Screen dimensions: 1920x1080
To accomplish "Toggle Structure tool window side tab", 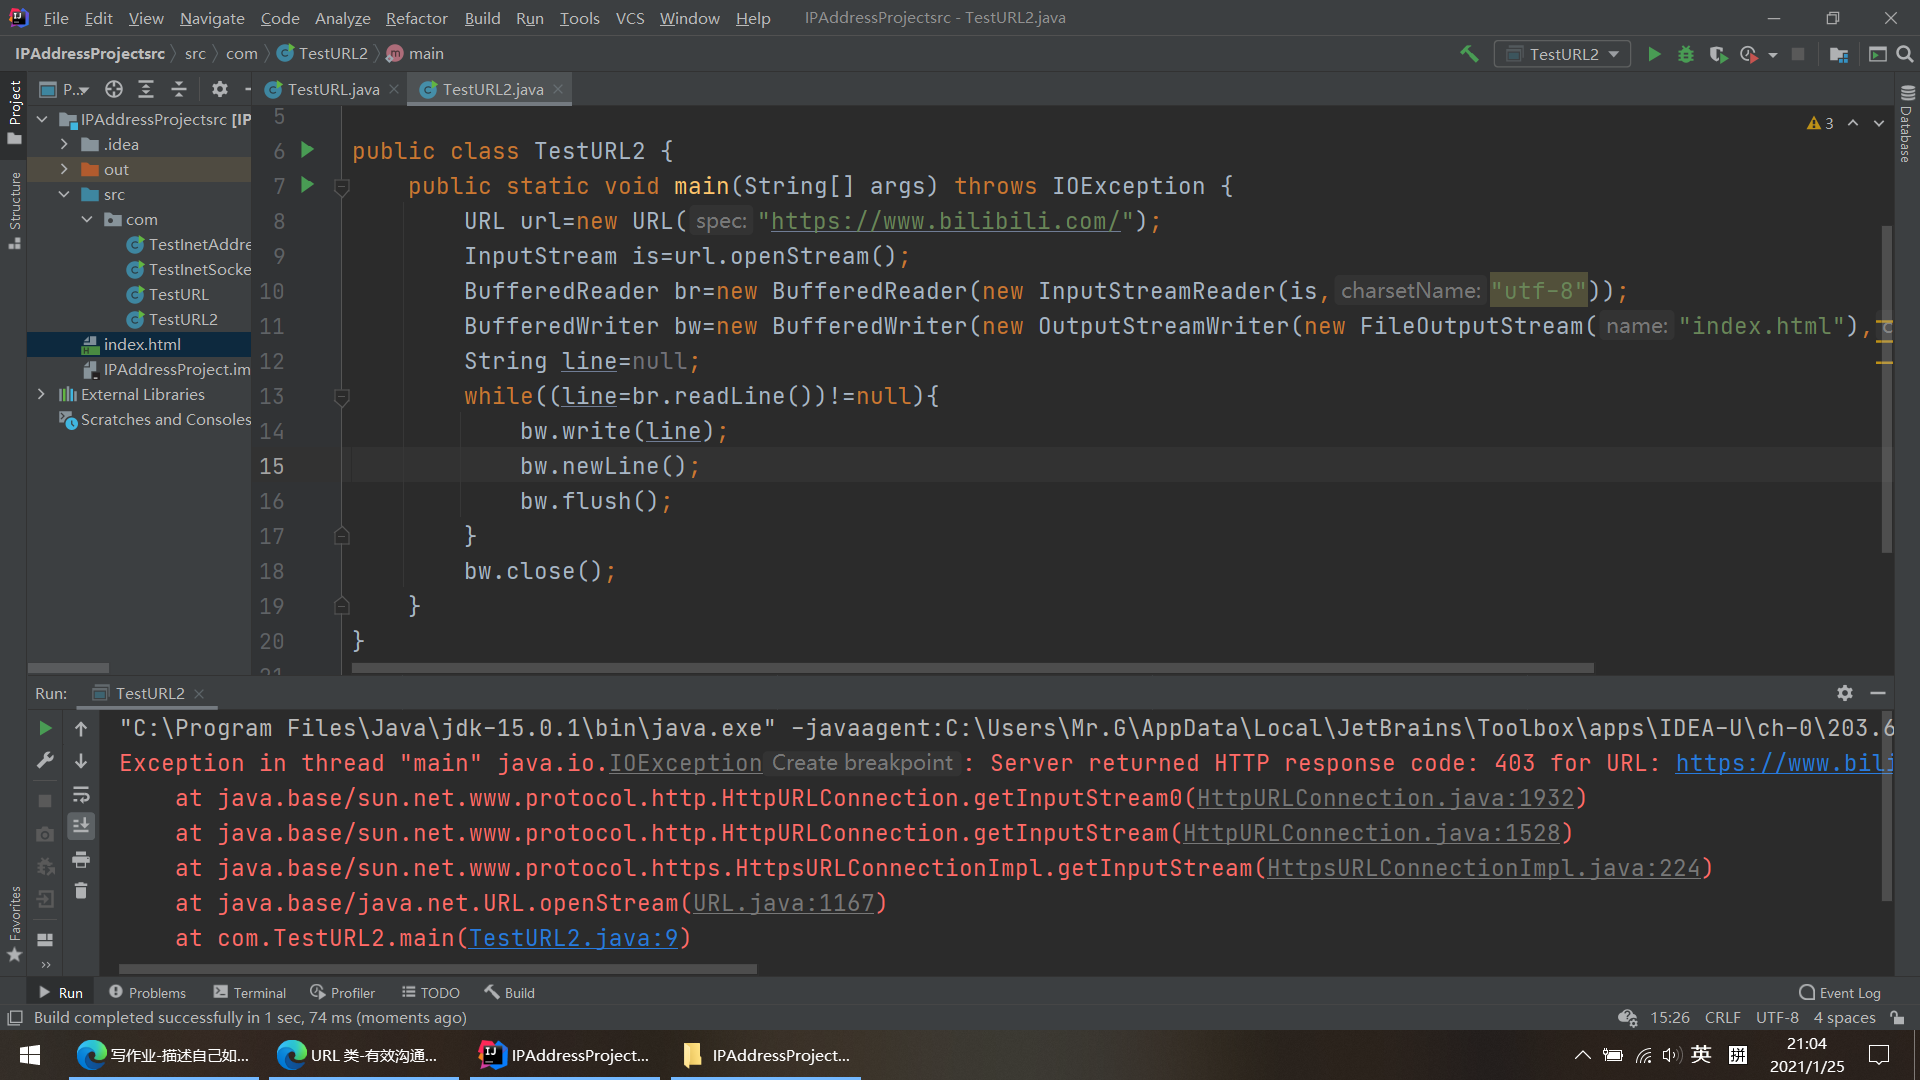I will tap(14, 210).
